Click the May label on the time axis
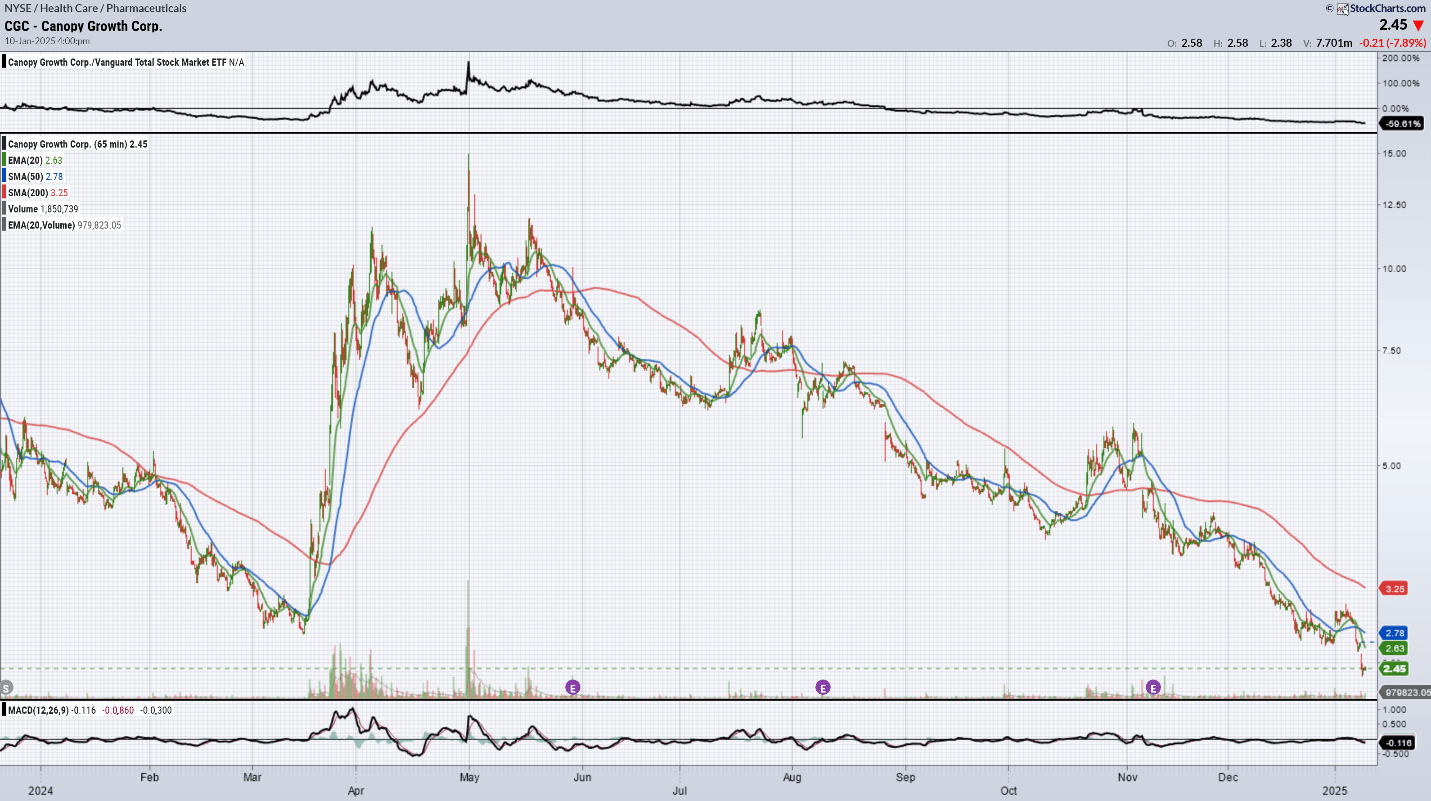Screen dimensions: 1431x801 coord(469,775)
